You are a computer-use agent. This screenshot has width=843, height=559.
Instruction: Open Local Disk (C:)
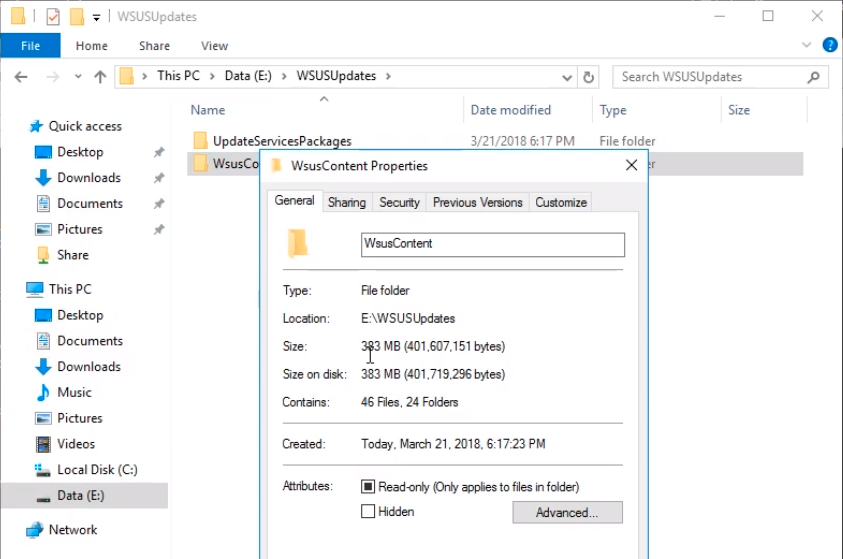click(x=97, y=470)
